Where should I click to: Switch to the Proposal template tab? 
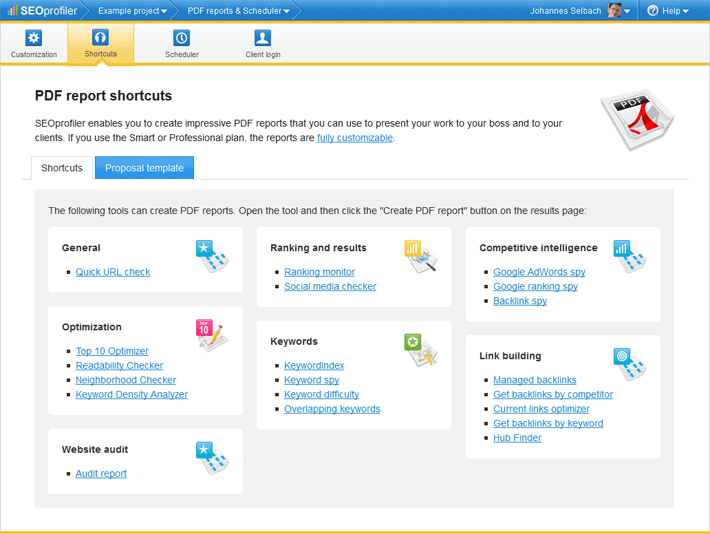[144, 168]
